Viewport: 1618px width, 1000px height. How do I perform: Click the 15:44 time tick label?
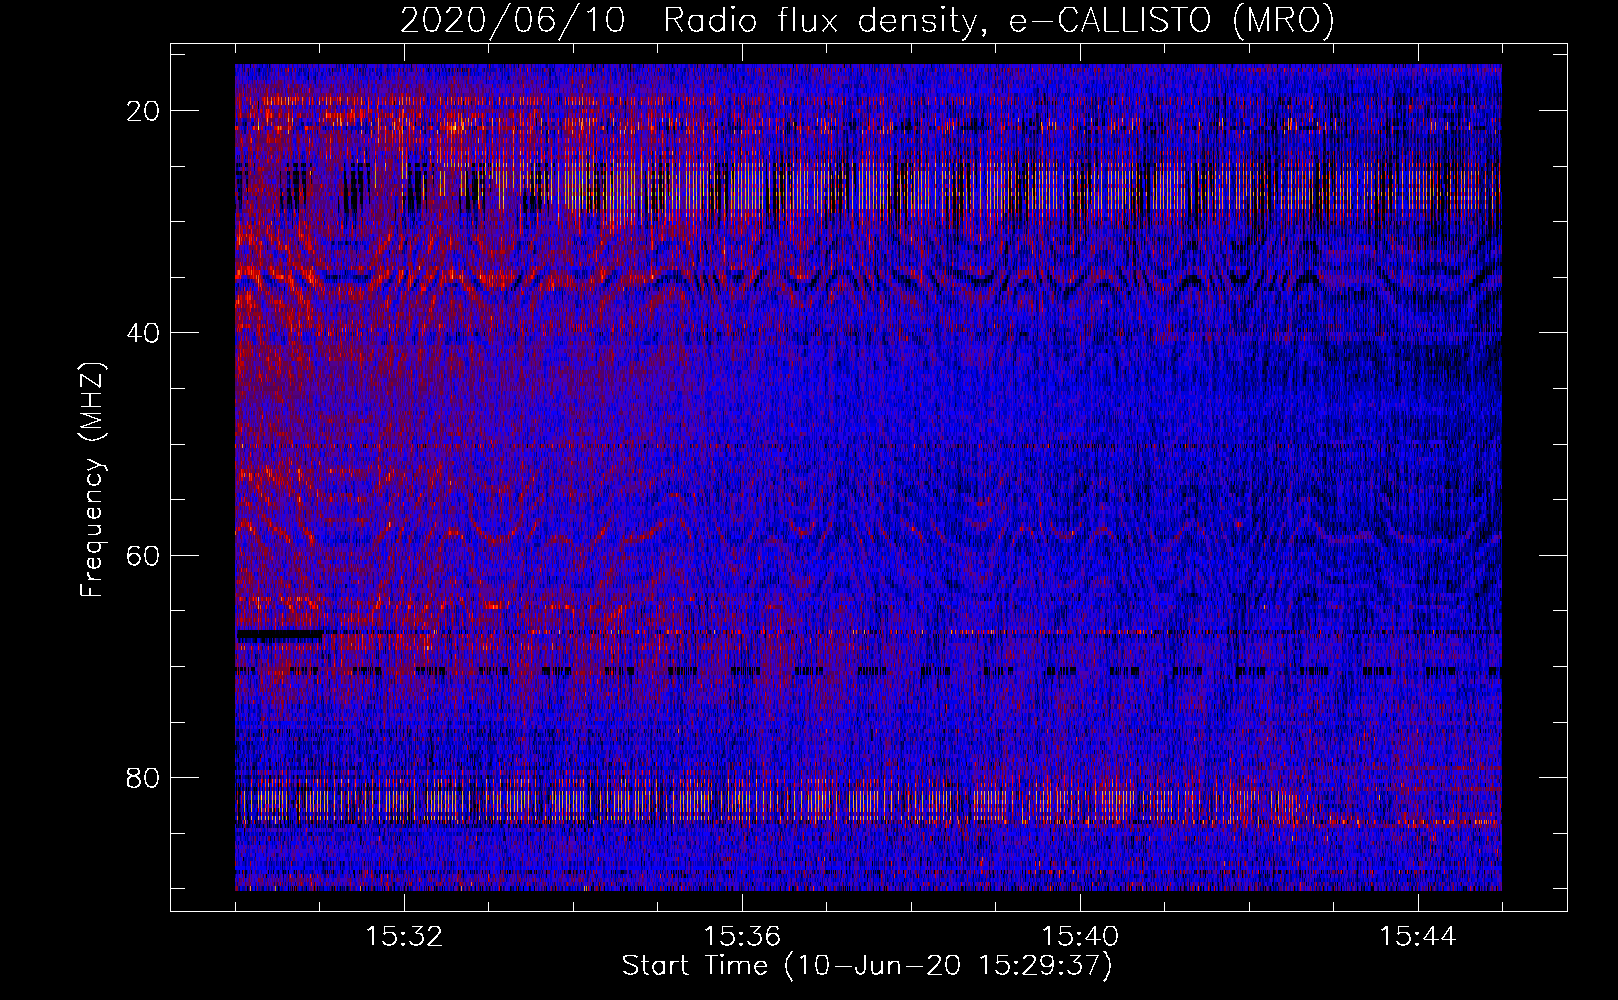click(x=1418, y=937)
